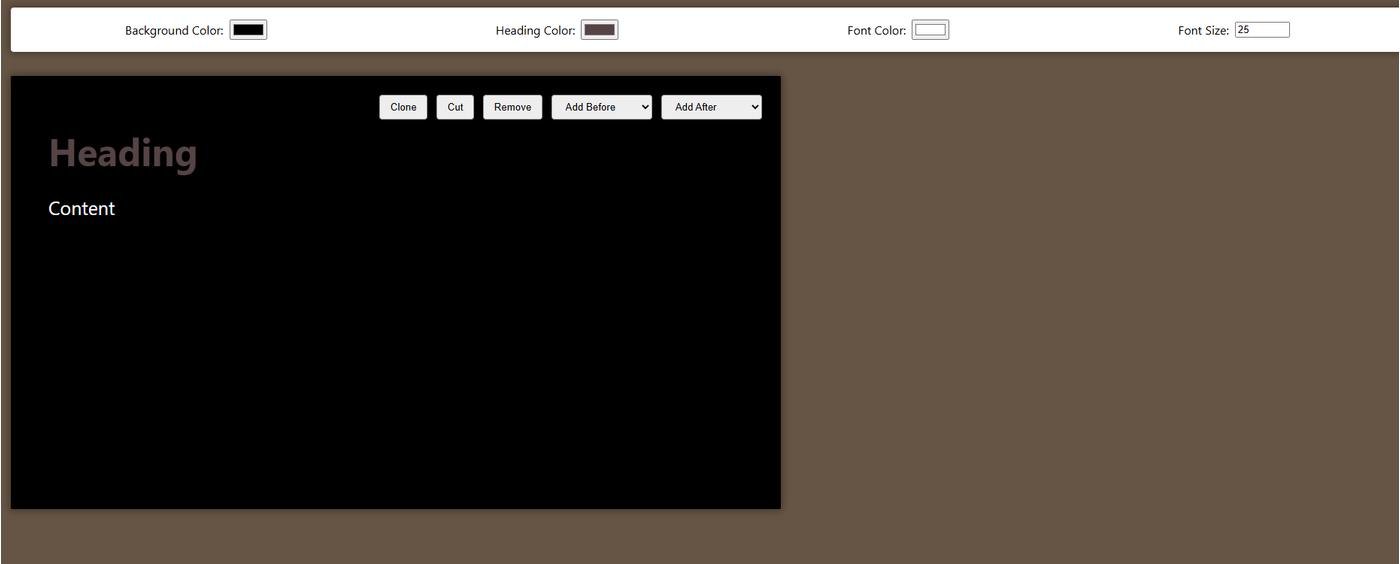Open the Background Color picker swatch
This screenshot has height=564, width=1400.
pyautogui.click(x=248, y=30)
